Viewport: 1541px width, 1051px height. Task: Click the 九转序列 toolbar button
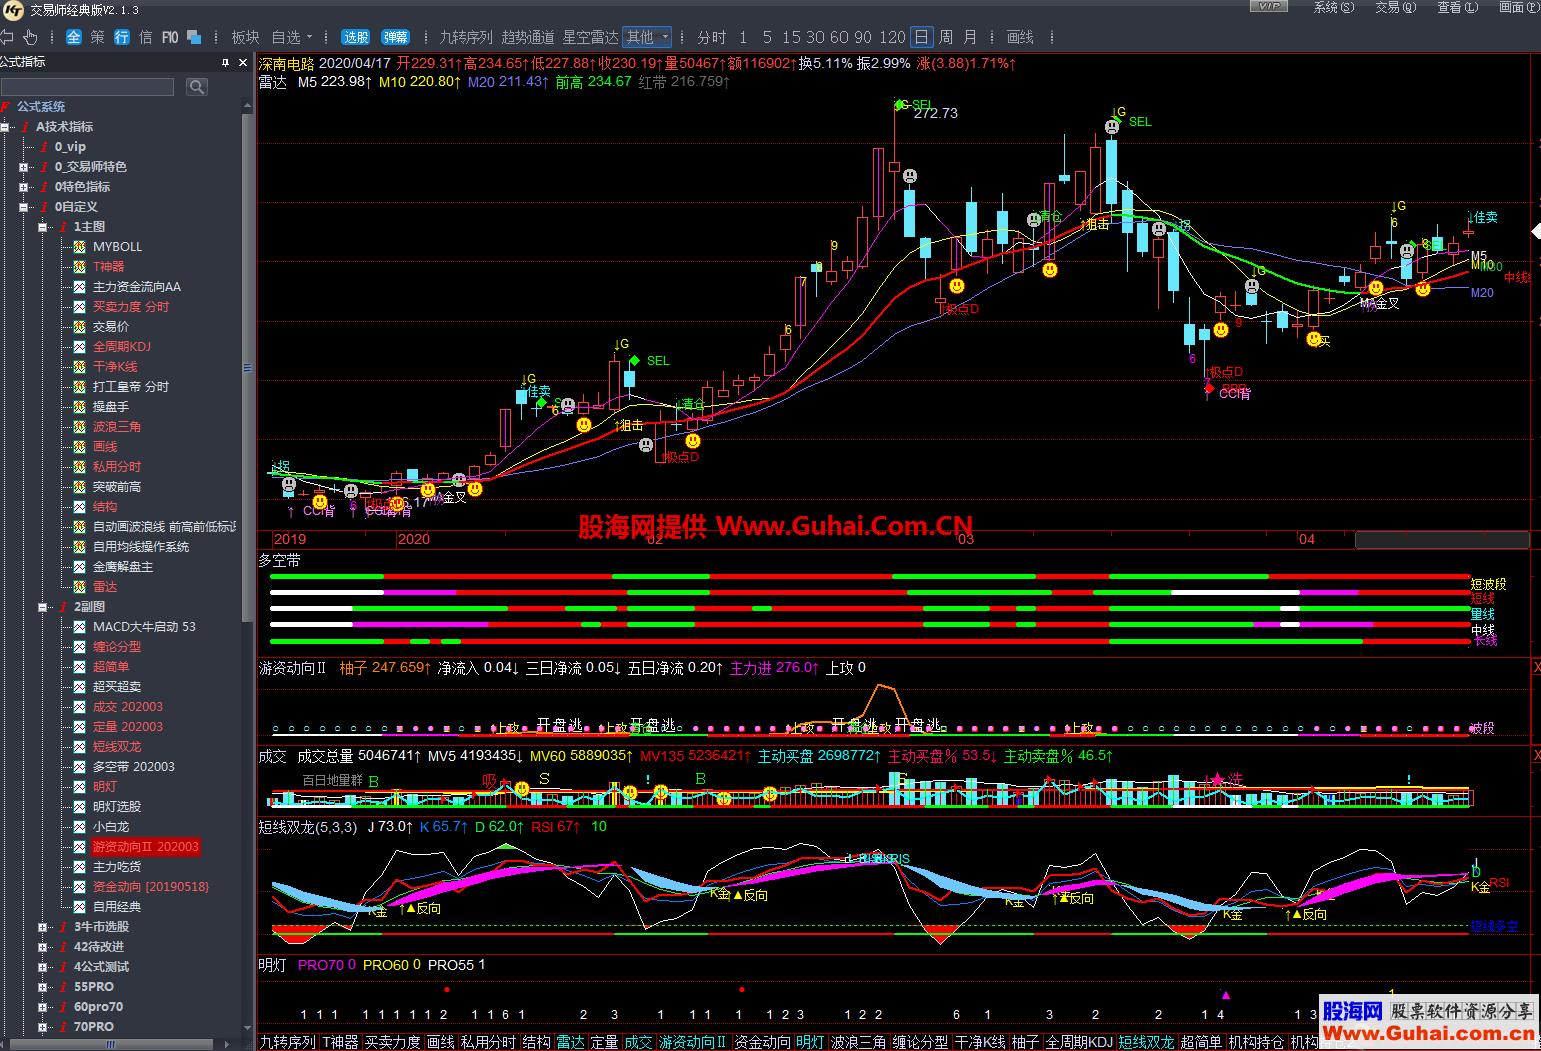tap(466, 37)
